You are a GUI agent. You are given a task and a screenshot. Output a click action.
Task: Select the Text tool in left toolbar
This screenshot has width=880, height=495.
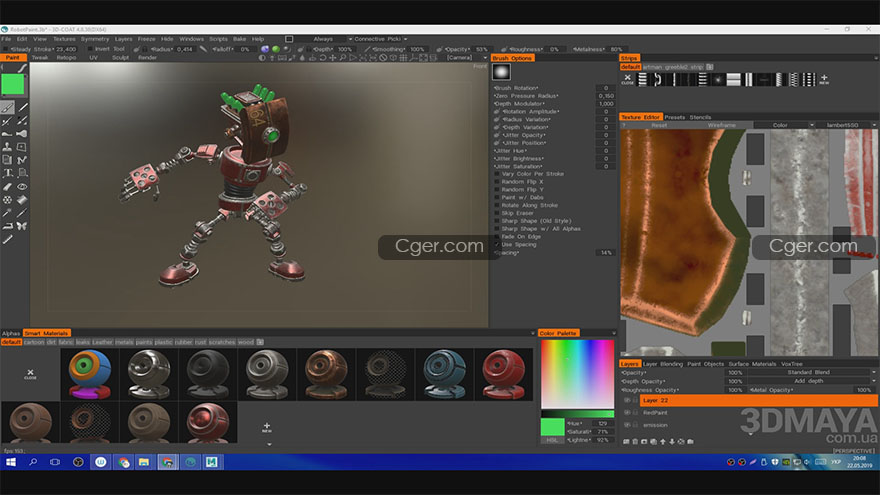7,173
